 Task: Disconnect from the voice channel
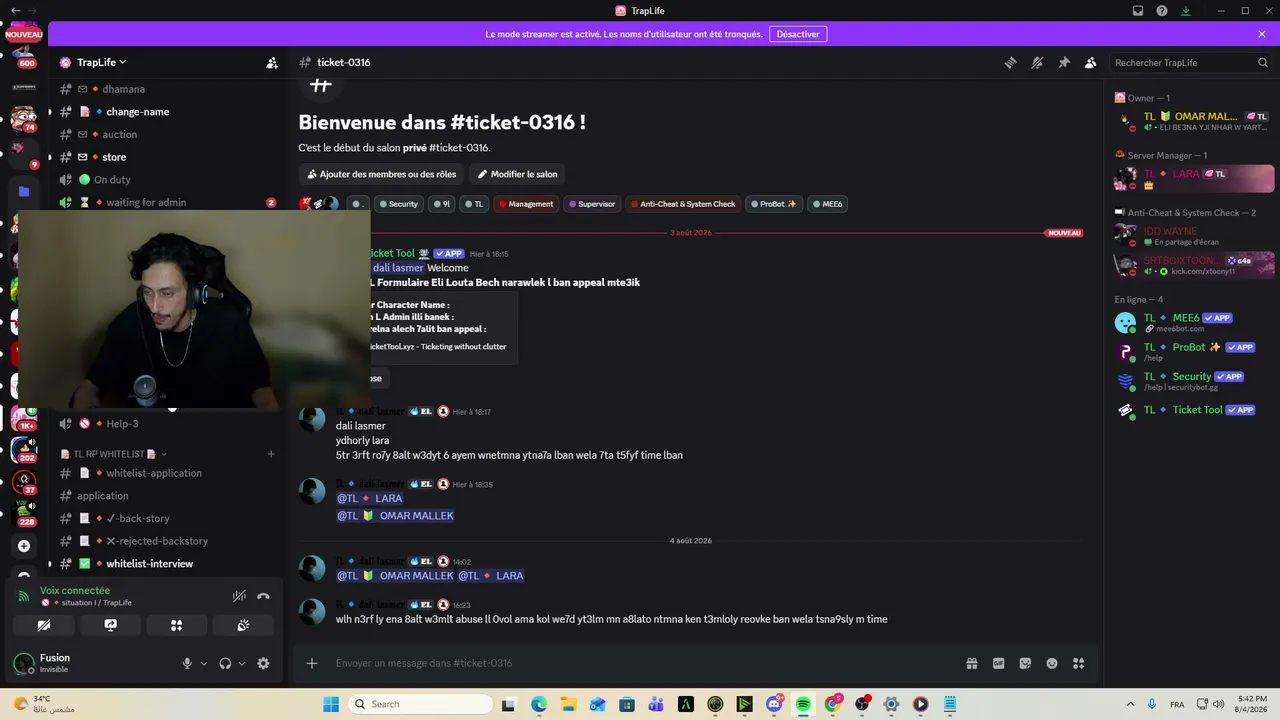point(263,596)
